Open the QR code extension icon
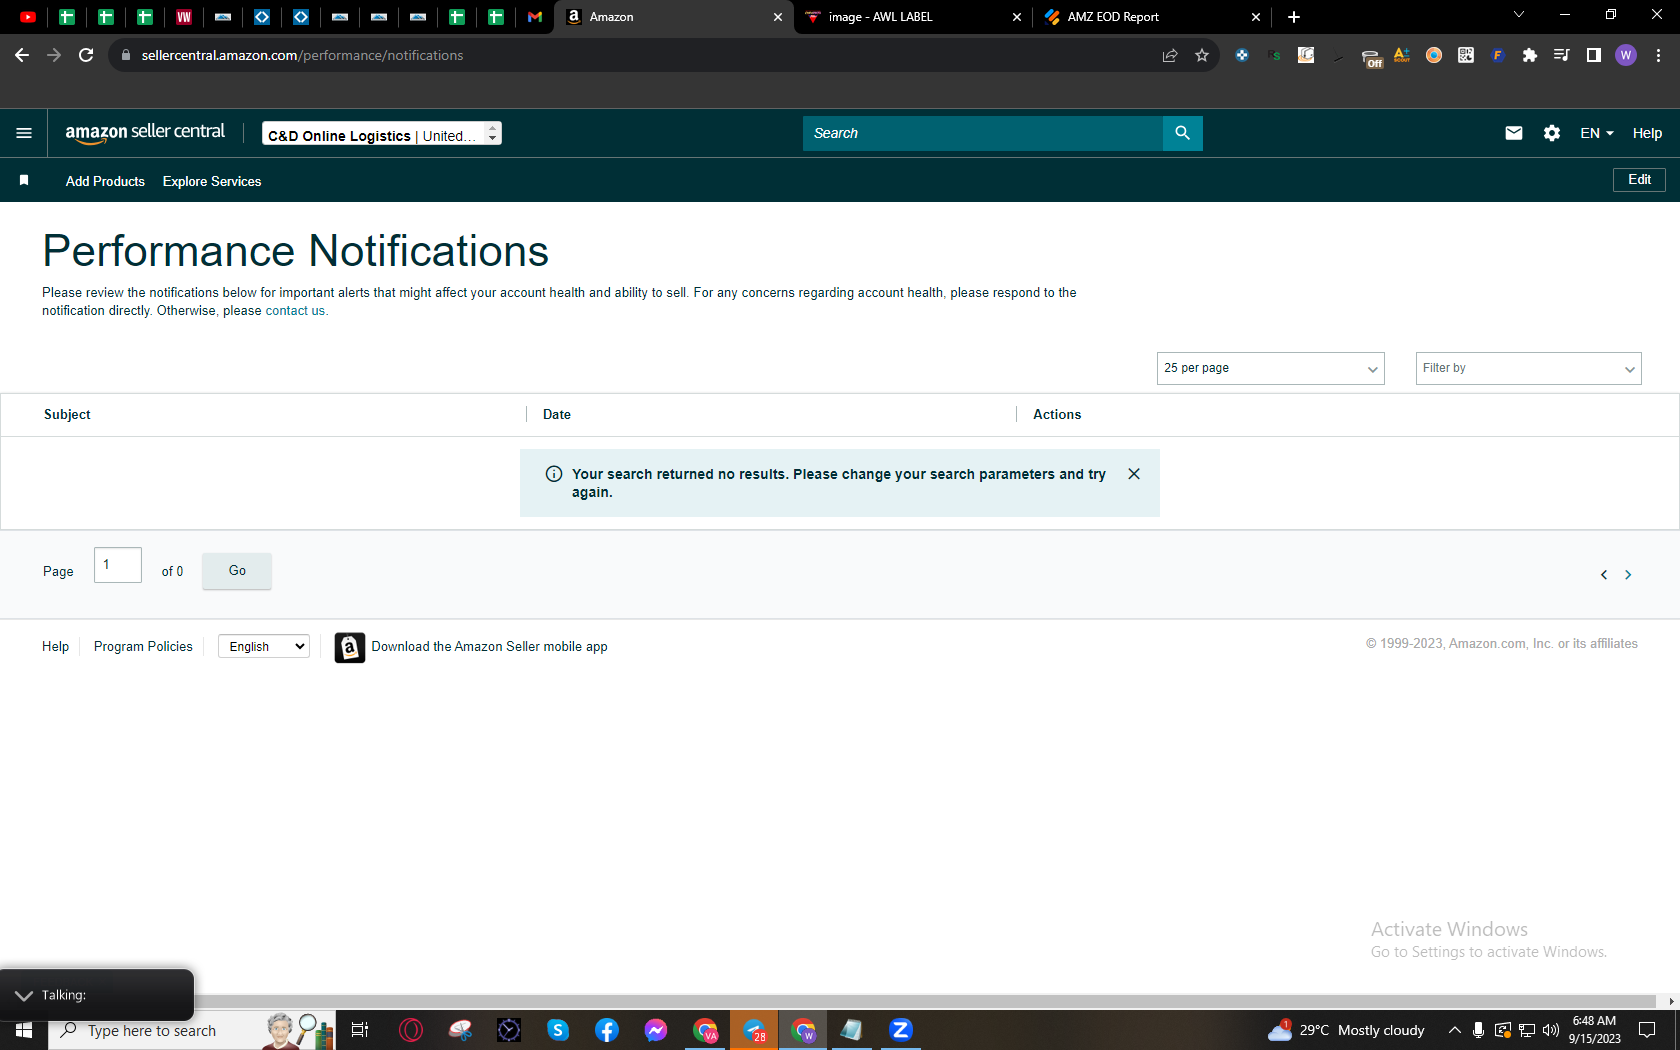The image size is (1680, 1050). 1466,55
